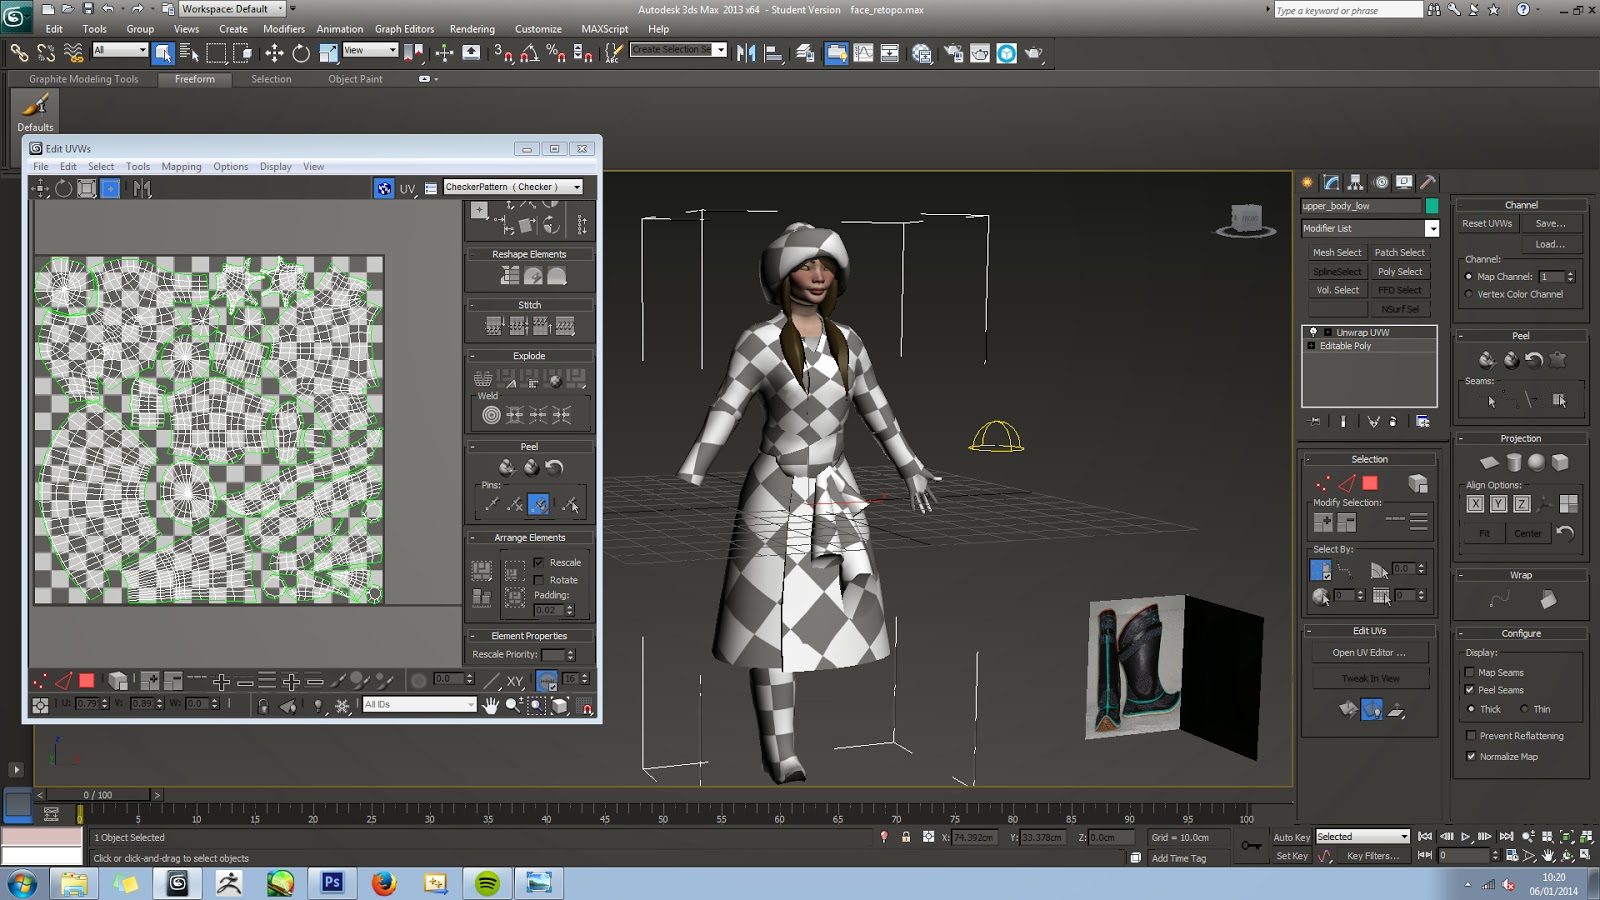Click the Defaults paintbrush icon
This screenshot has height=900, width=1600.
(35, 105)
